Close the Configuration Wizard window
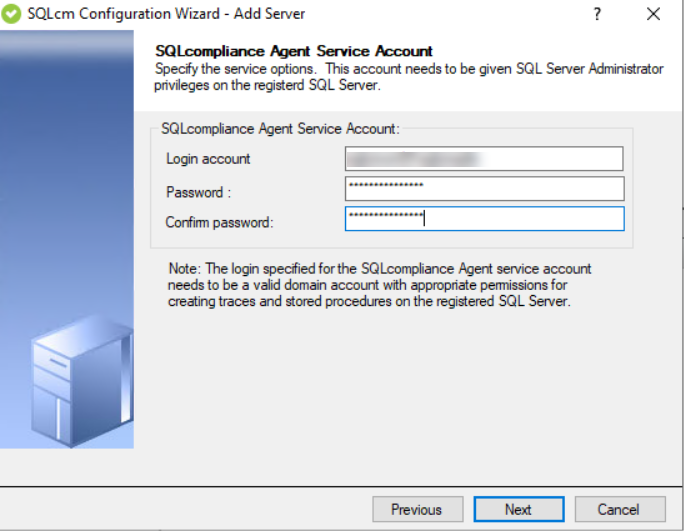684x531 pixels. (654, 14)
